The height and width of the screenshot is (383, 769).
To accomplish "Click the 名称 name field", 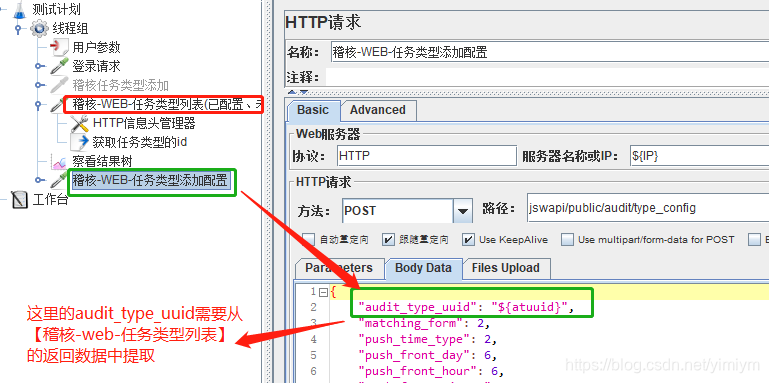I will (x=550, y=52).
